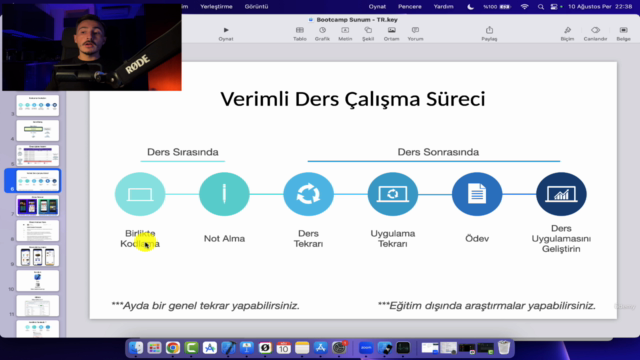Click the battery status icon
The height and width of the screenshot is (360, 640).
pos(505,7)
